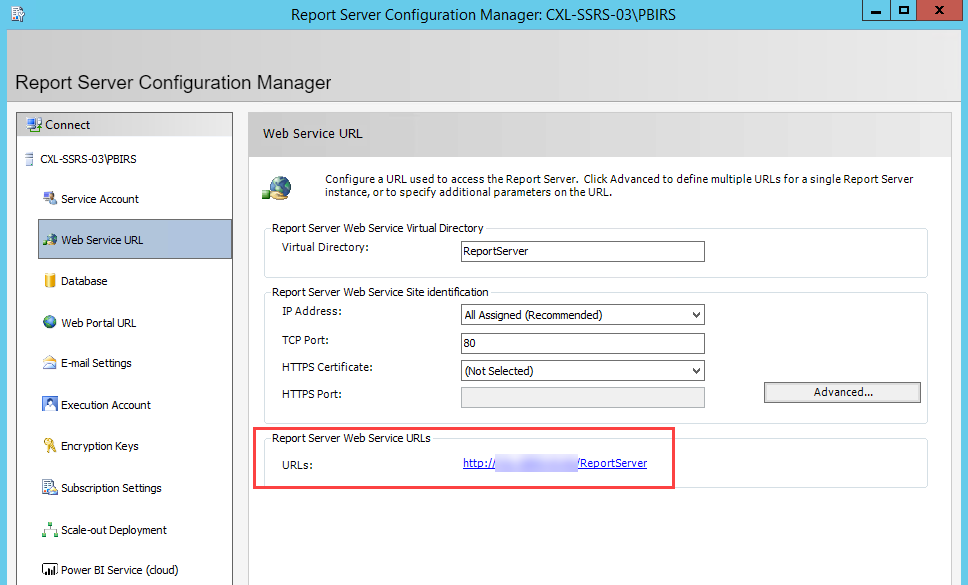This screenshot has width=968, height=585.
Task: Click the TCP Port input field
Action: [x=582, y=343]
